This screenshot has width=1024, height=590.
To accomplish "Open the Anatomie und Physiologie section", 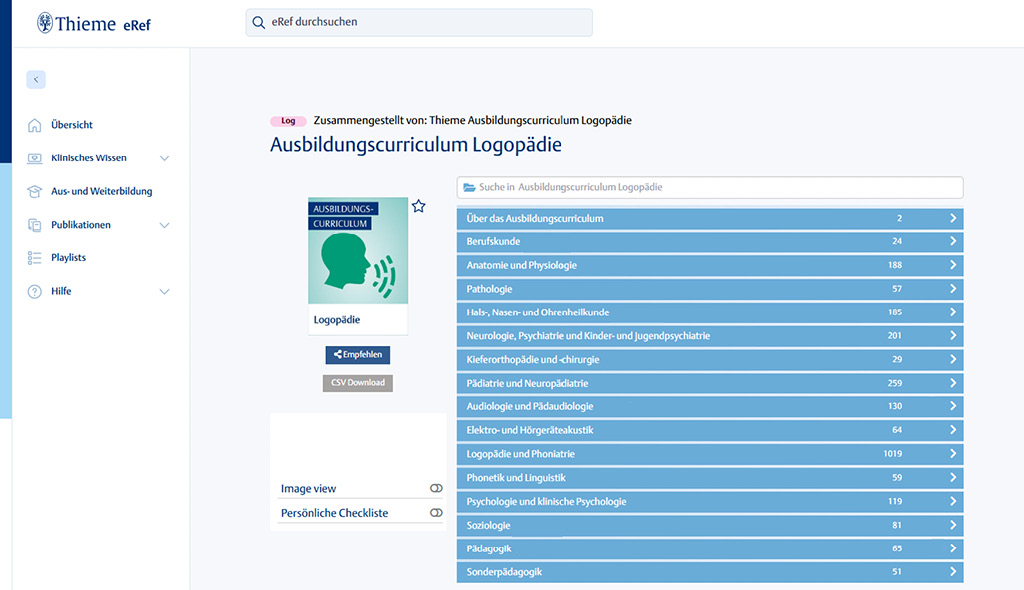I will pyautogui.click(x=710, y=265).
